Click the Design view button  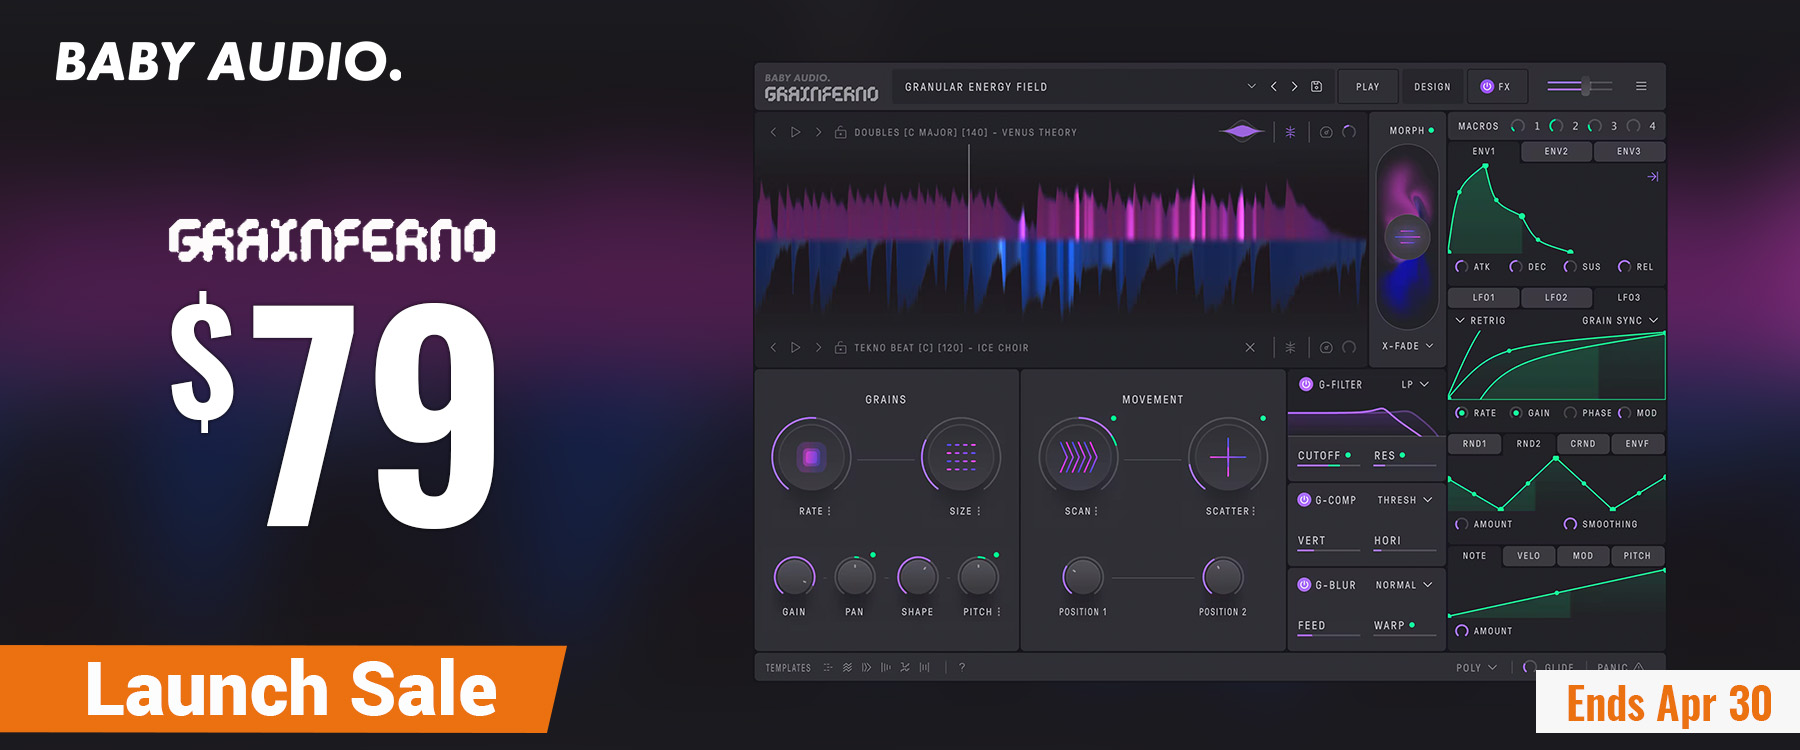click(x=1432, y=87)
